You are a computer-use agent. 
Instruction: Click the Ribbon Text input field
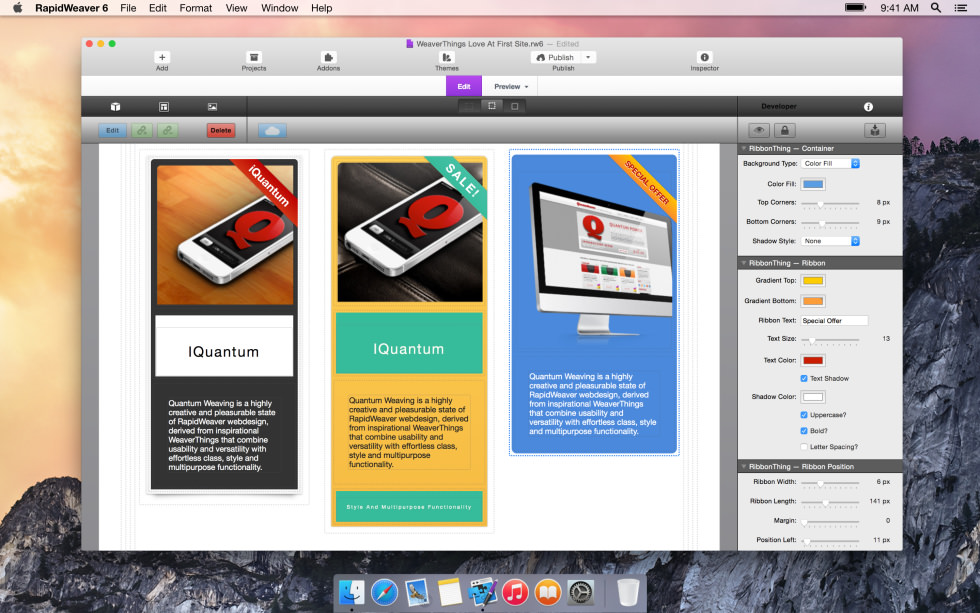click(834, 321)
